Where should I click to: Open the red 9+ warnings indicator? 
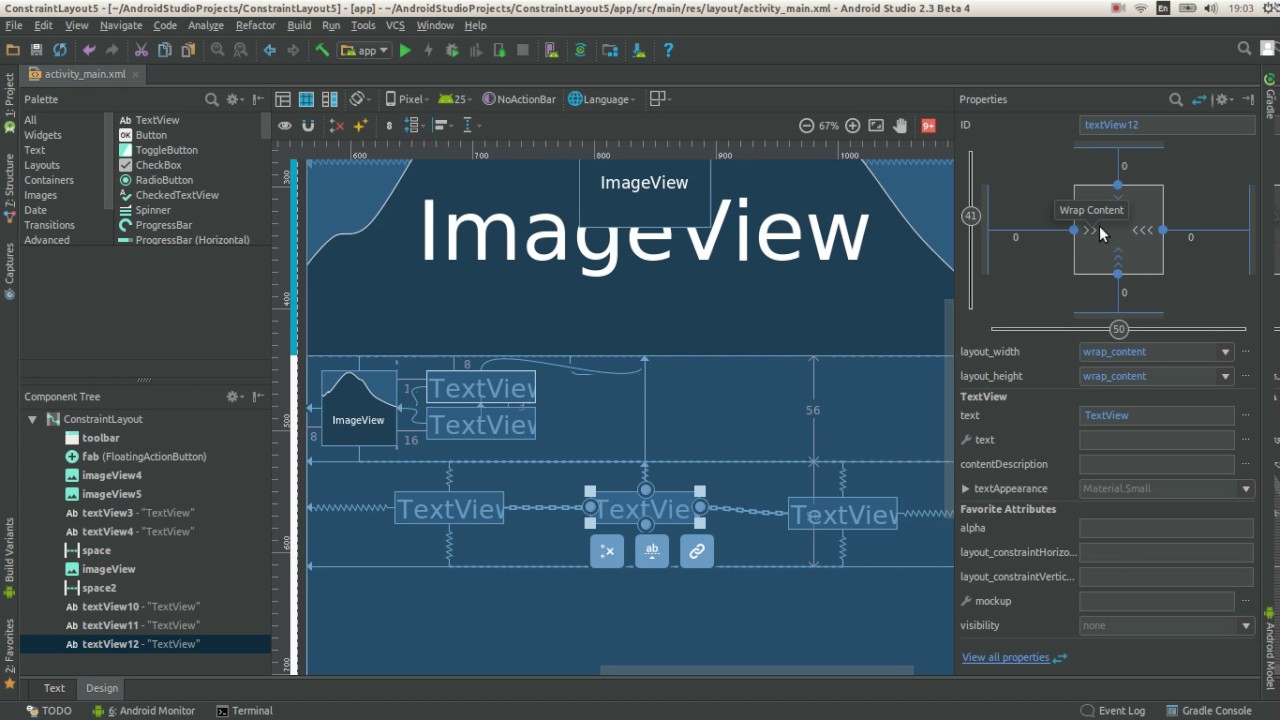tap(929, 125)
